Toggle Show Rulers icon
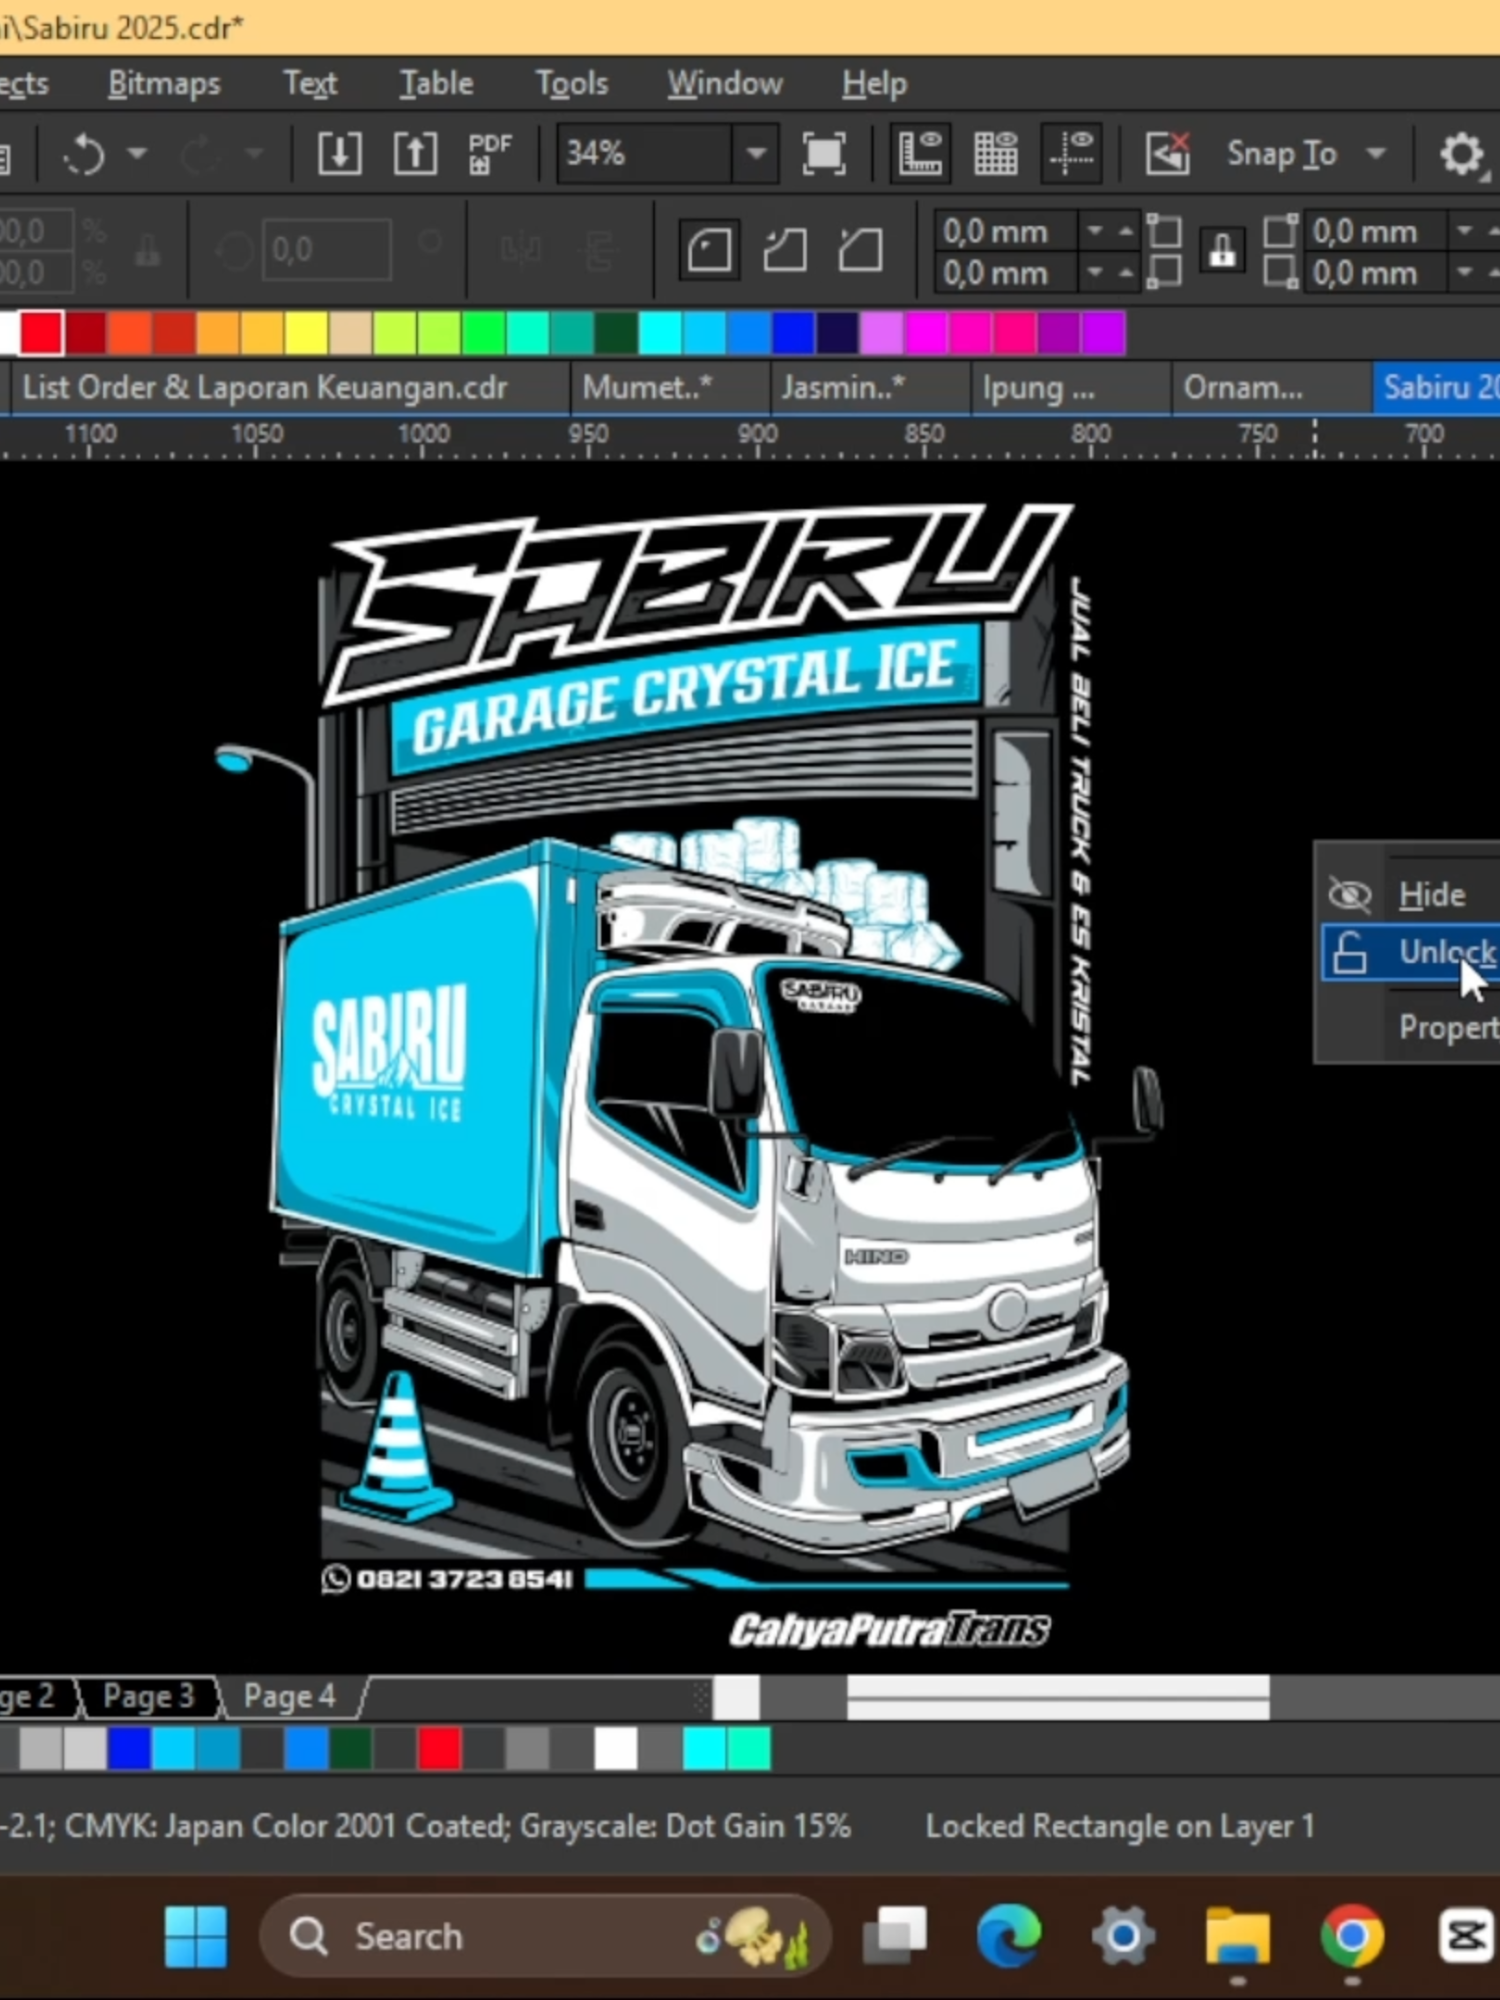 click(x=920, y=154)
